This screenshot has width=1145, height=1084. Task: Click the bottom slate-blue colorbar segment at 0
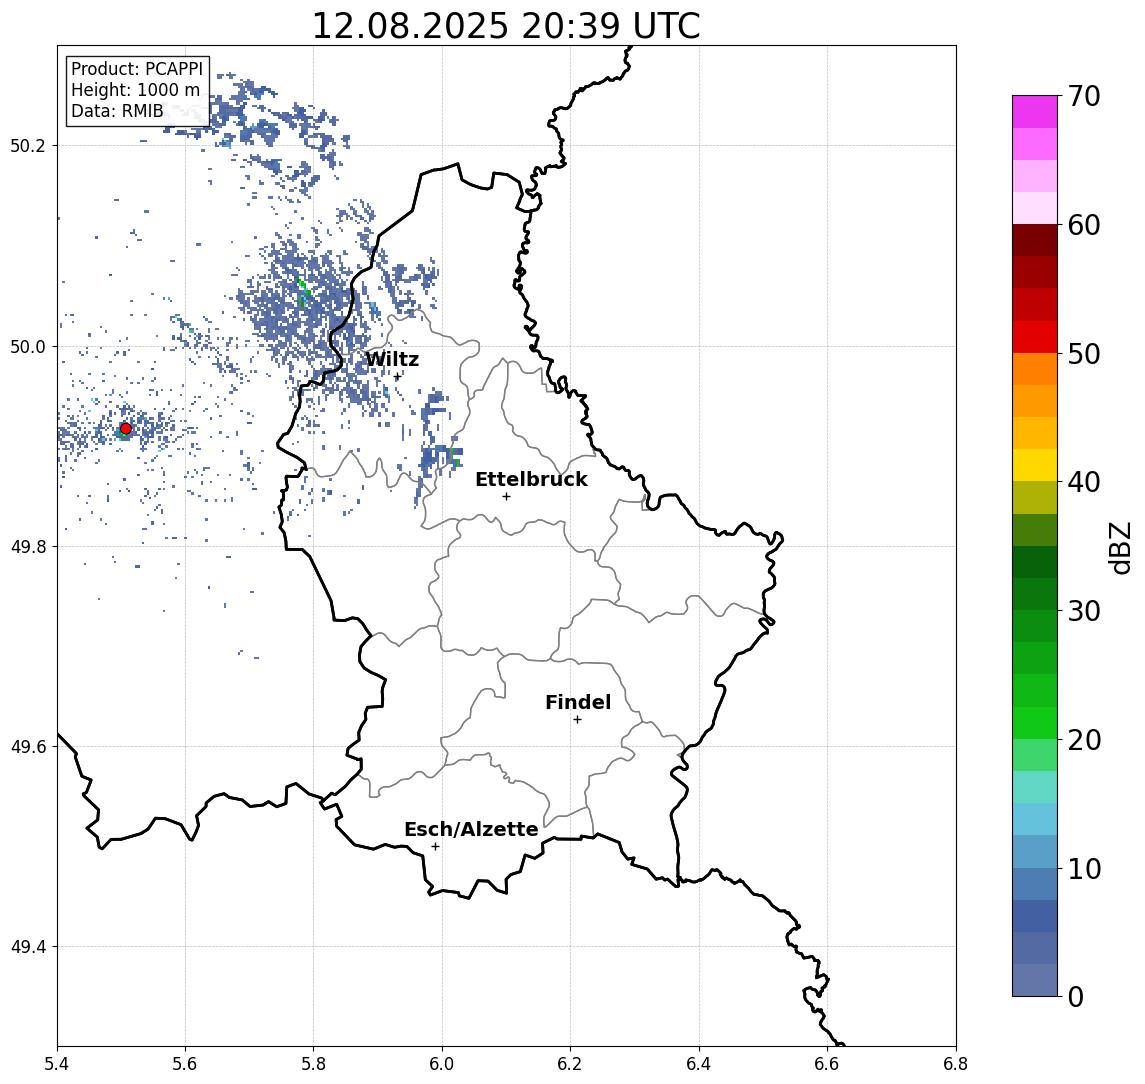1035,980
